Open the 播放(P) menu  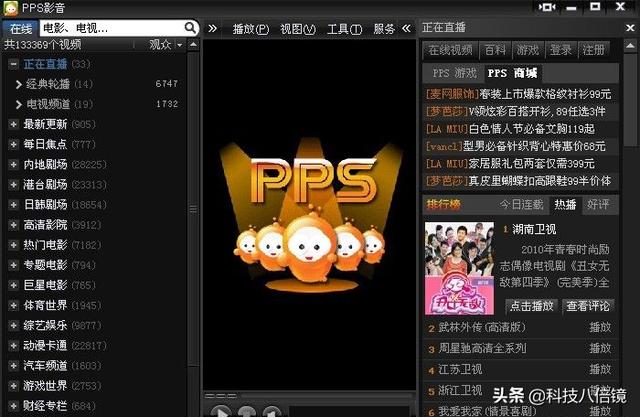250,29
